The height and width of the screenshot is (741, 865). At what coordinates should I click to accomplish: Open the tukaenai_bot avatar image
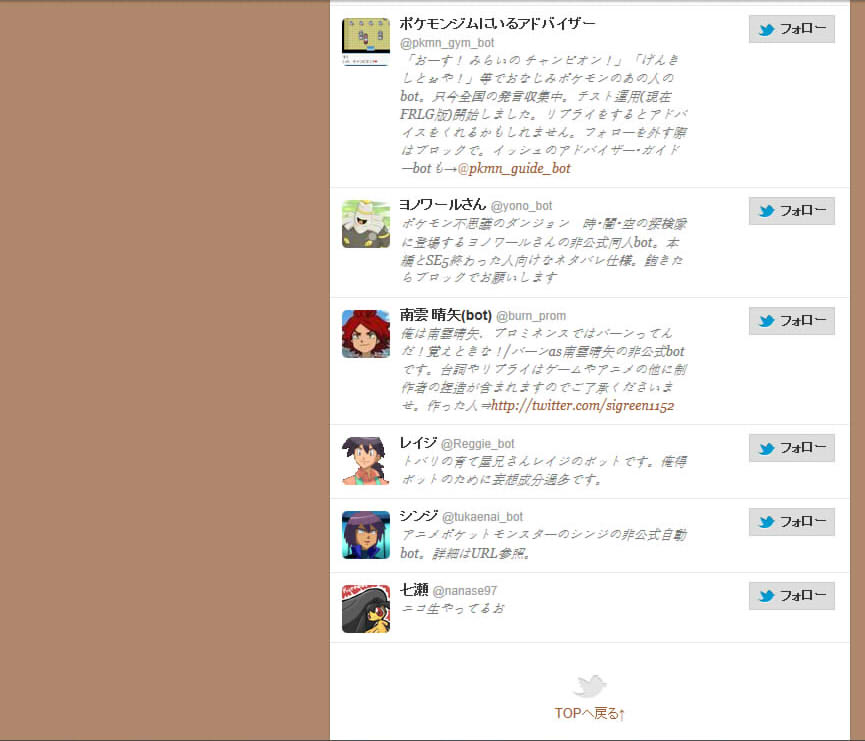[x=366, y=535]
